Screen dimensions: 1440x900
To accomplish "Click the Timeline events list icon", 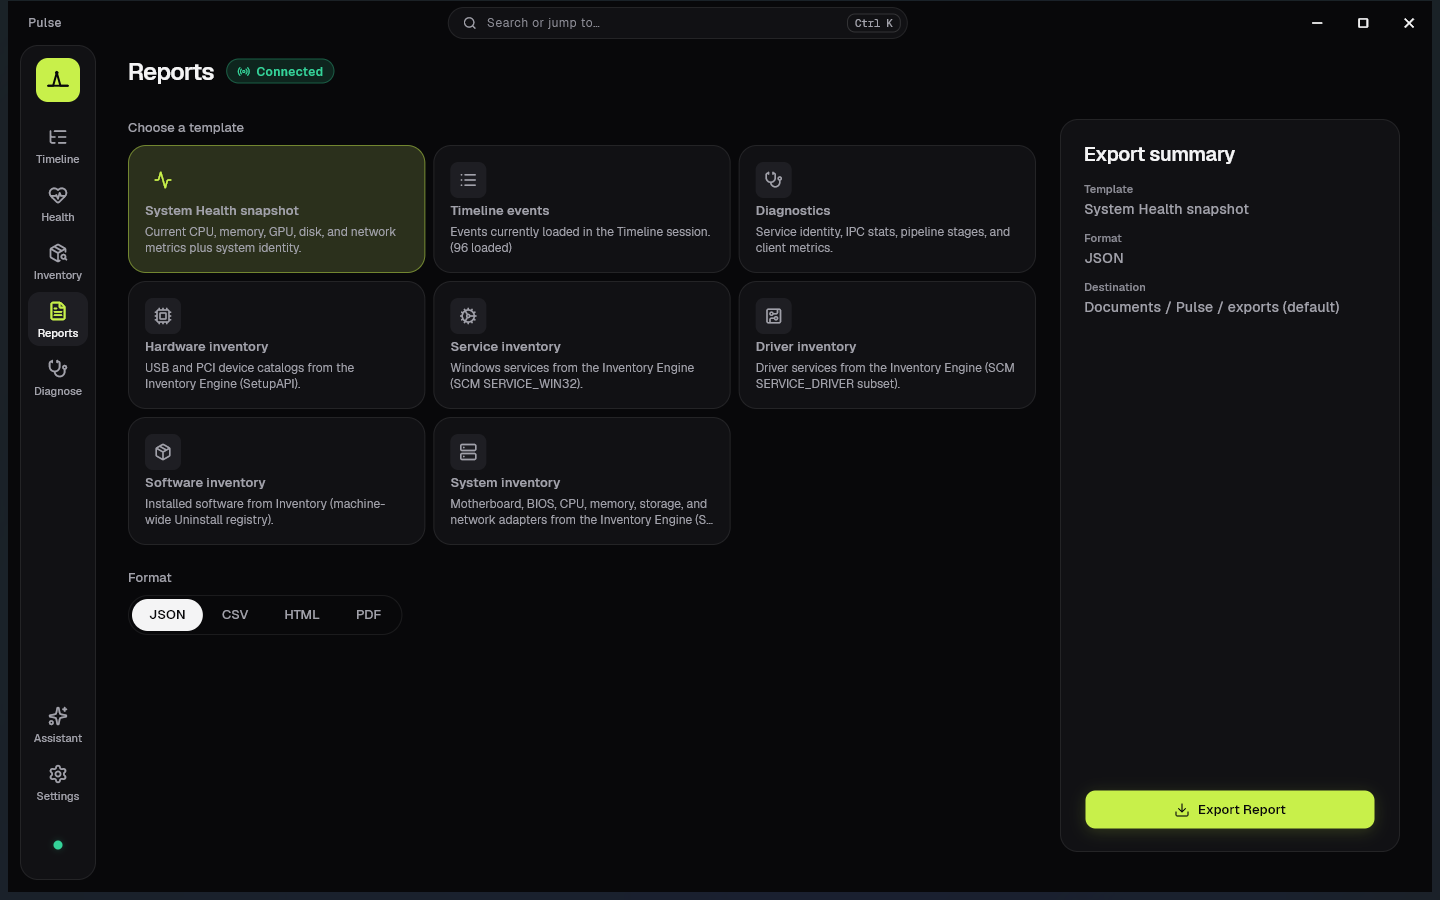I will coord(468,180).
